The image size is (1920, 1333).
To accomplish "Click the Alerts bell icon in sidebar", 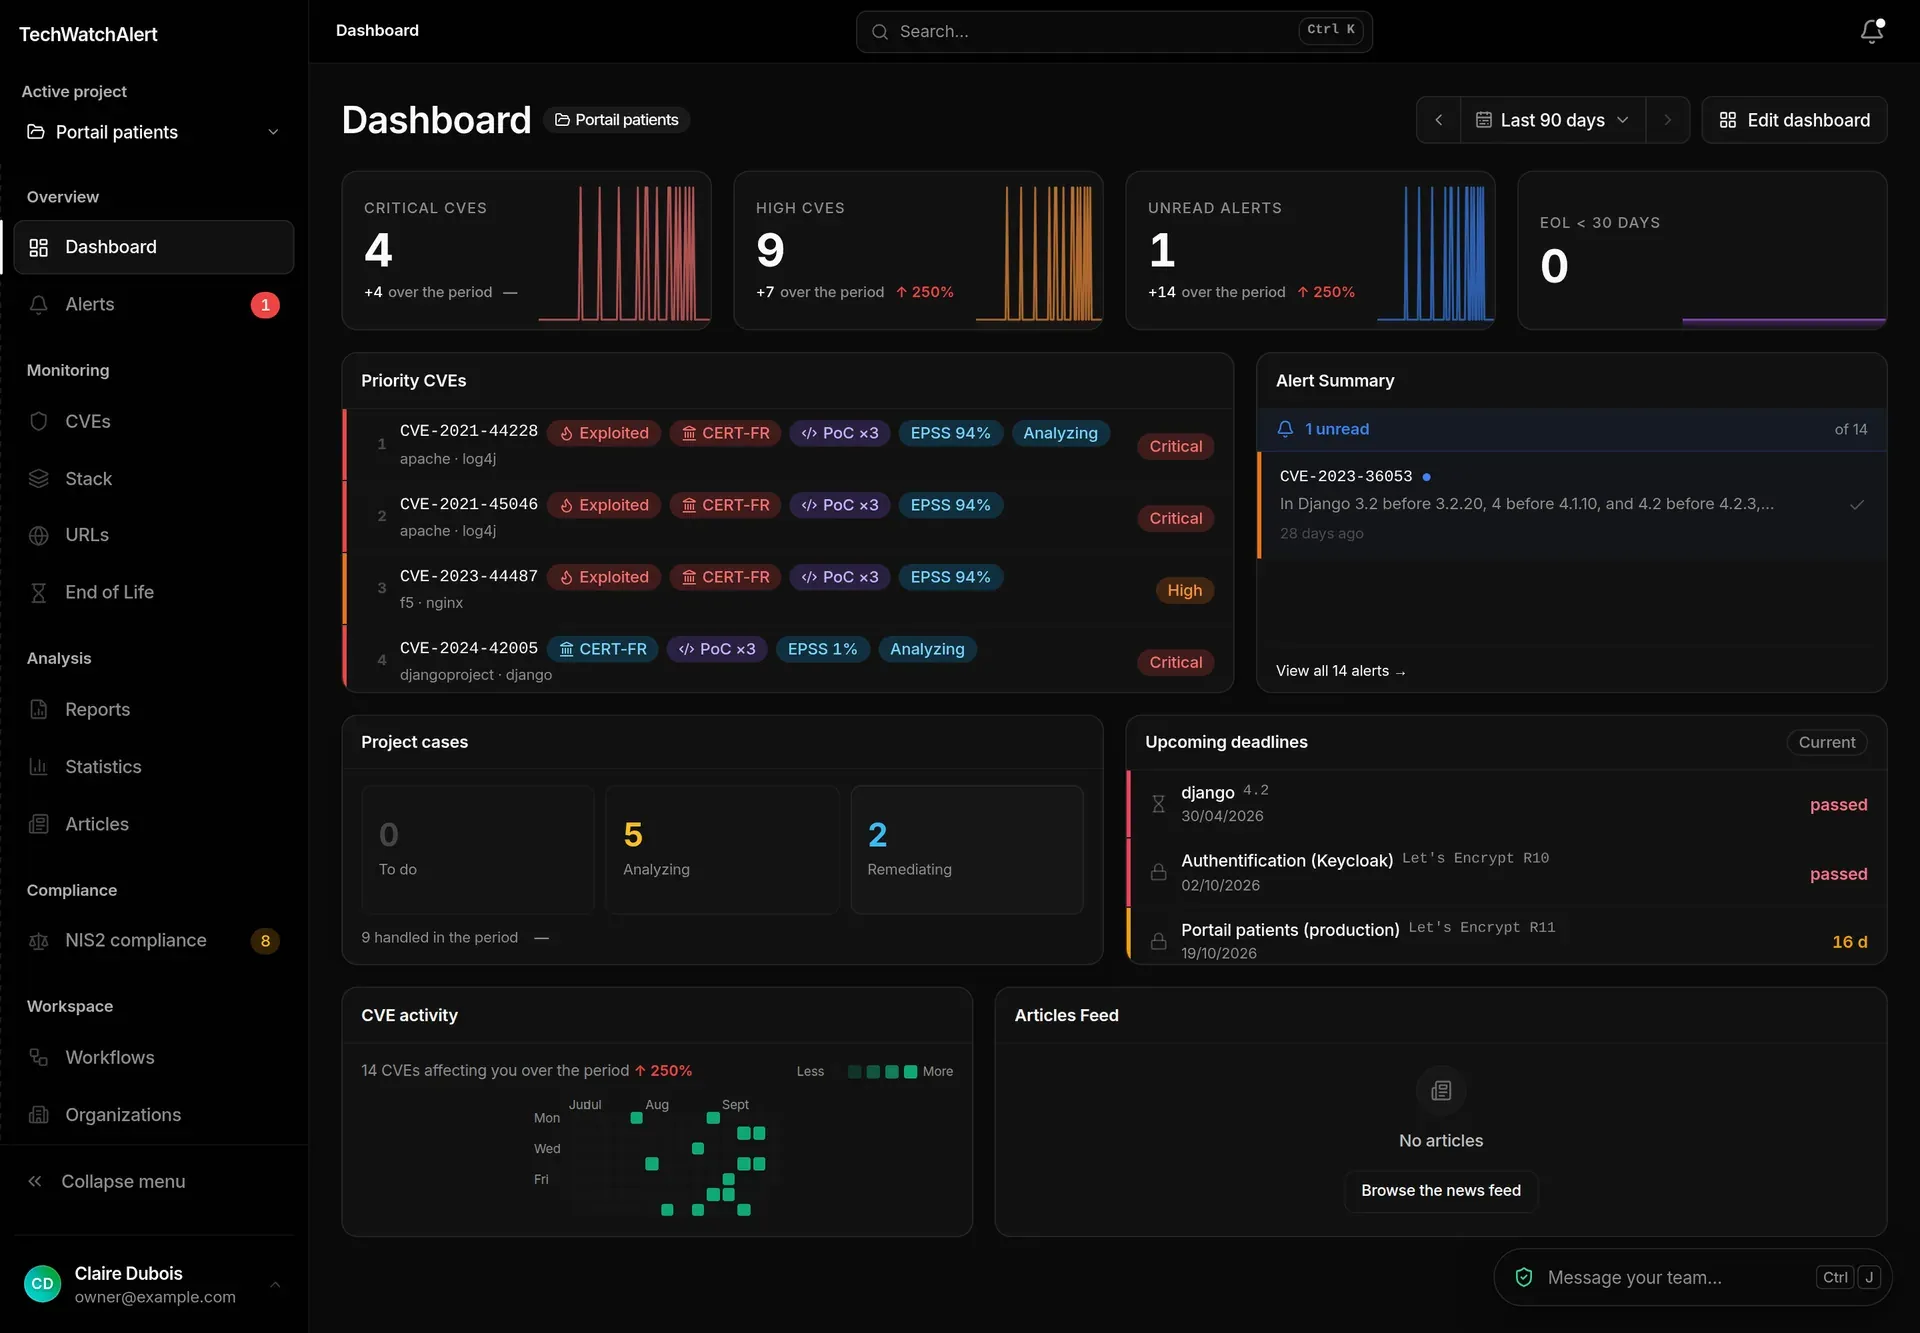I will pyautogui.click(x=39, y=305).
